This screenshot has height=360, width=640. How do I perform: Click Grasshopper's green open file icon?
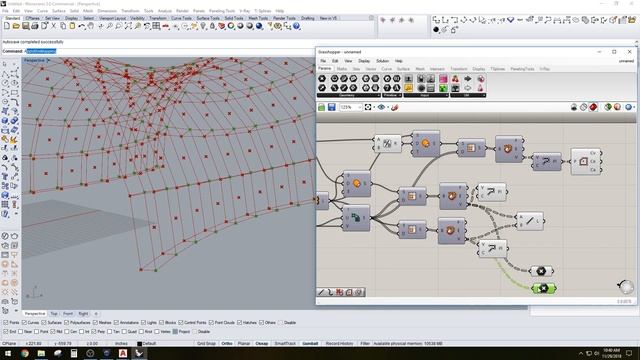[x=322, y=107]
